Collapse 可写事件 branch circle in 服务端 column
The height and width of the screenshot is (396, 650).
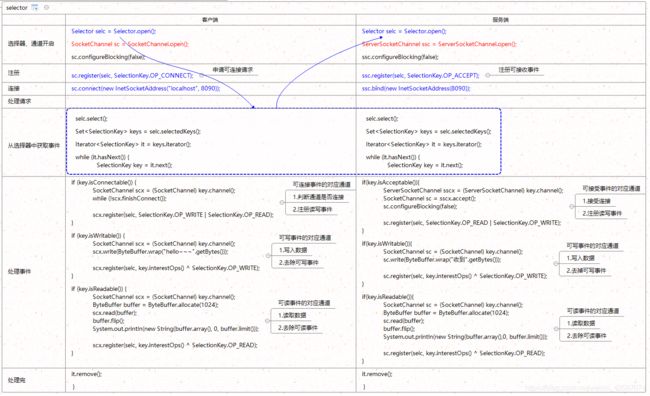point(556,263)
